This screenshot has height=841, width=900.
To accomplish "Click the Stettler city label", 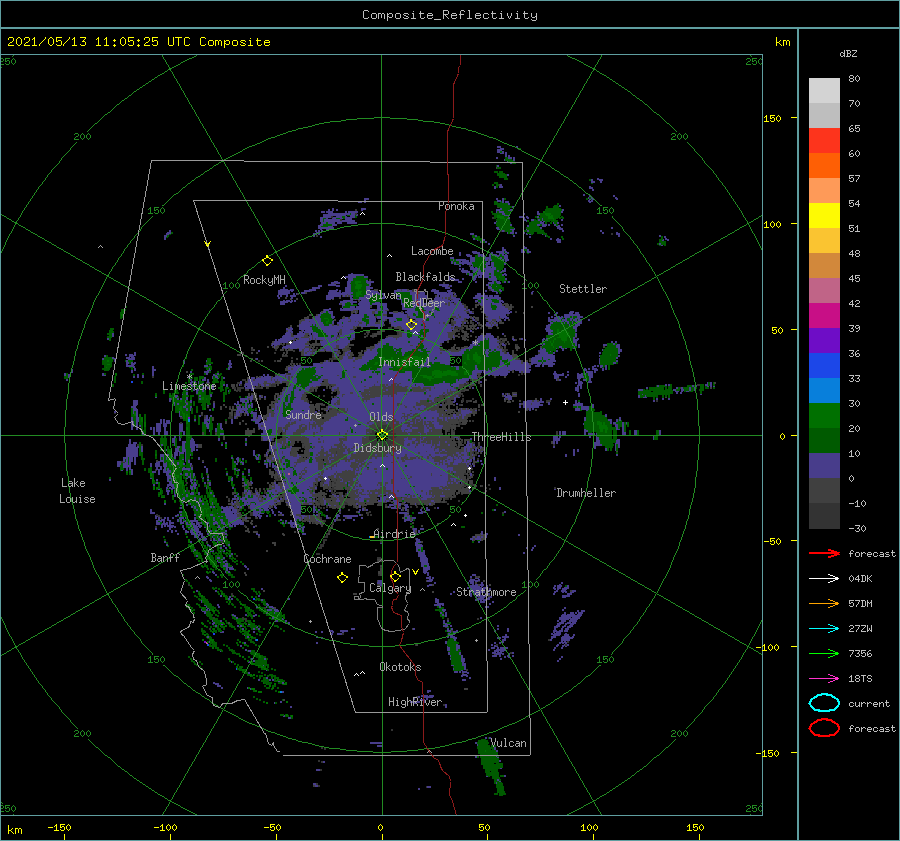I will pyautogui.click(x=583, y=289).
